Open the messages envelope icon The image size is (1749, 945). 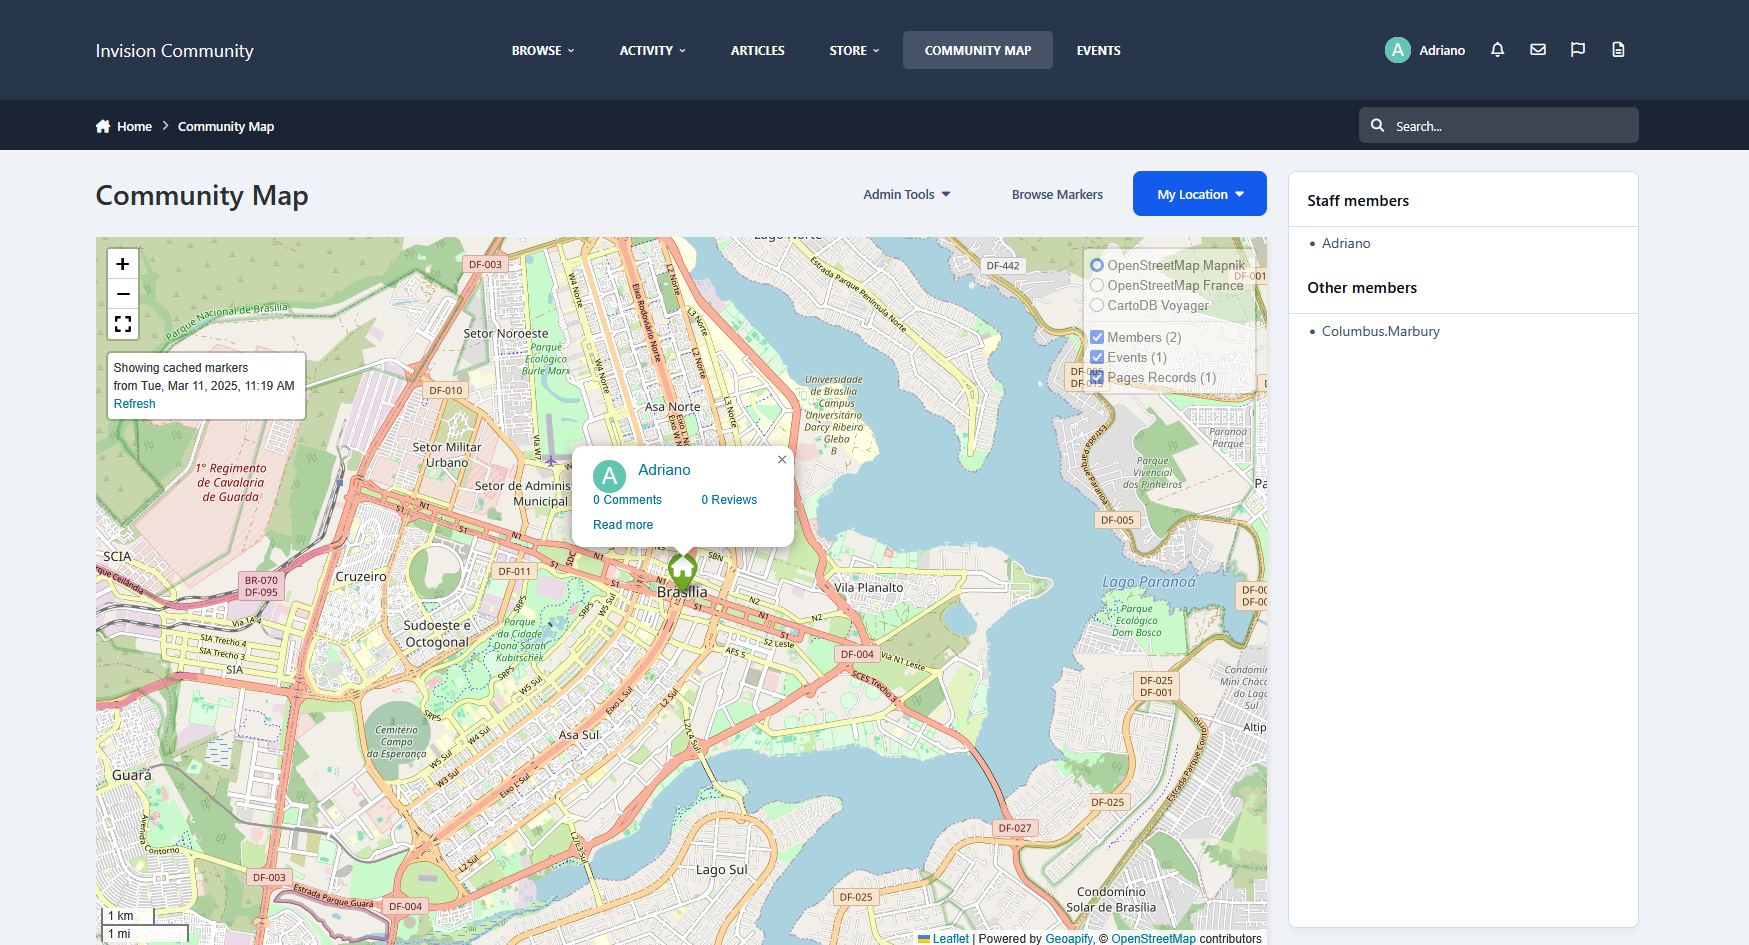pyautogui.click(x=1538, y=50)
